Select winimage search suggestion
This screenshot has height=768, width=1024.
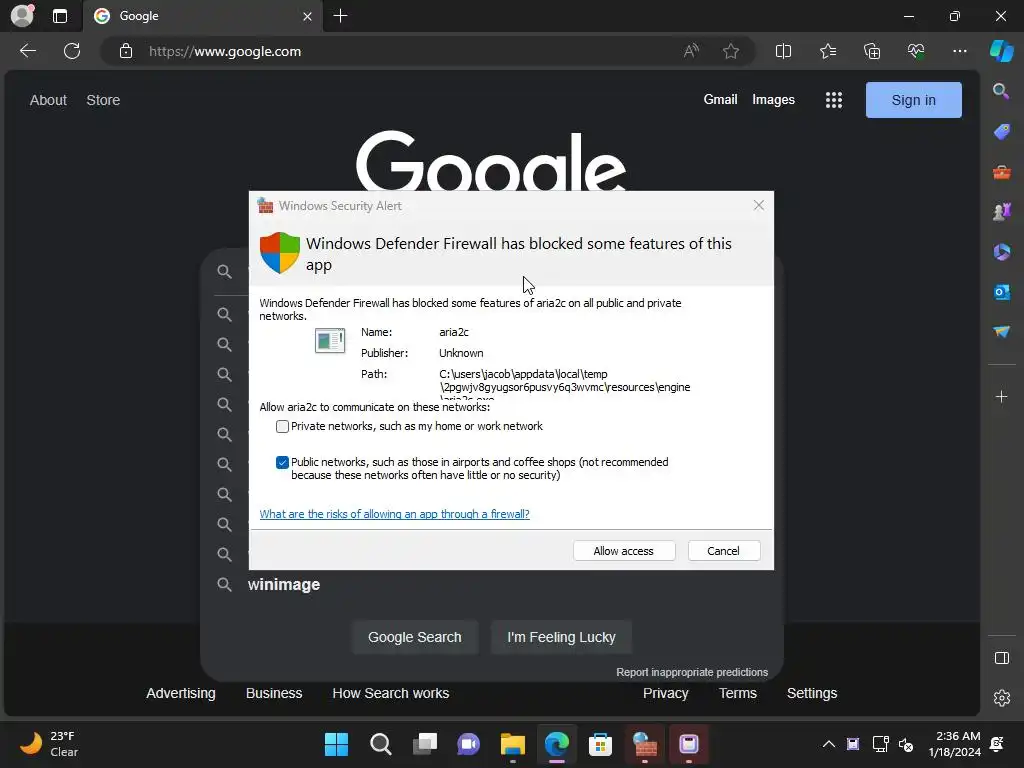tap(283, 584)
